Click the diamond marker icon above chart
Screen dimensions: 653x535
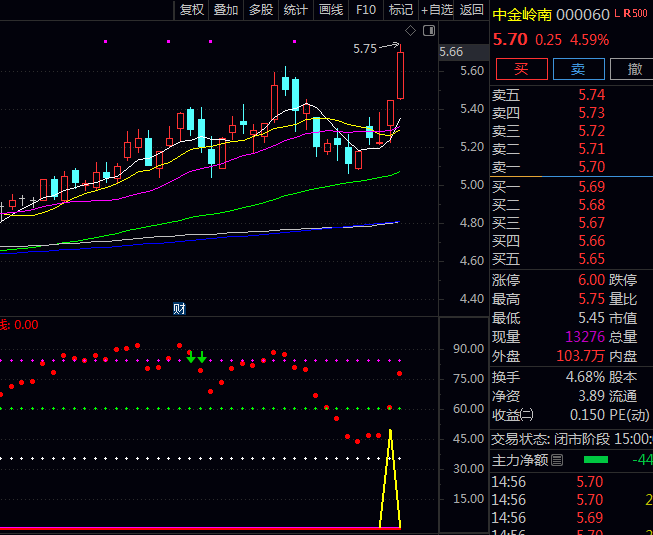tap(410, 31)
